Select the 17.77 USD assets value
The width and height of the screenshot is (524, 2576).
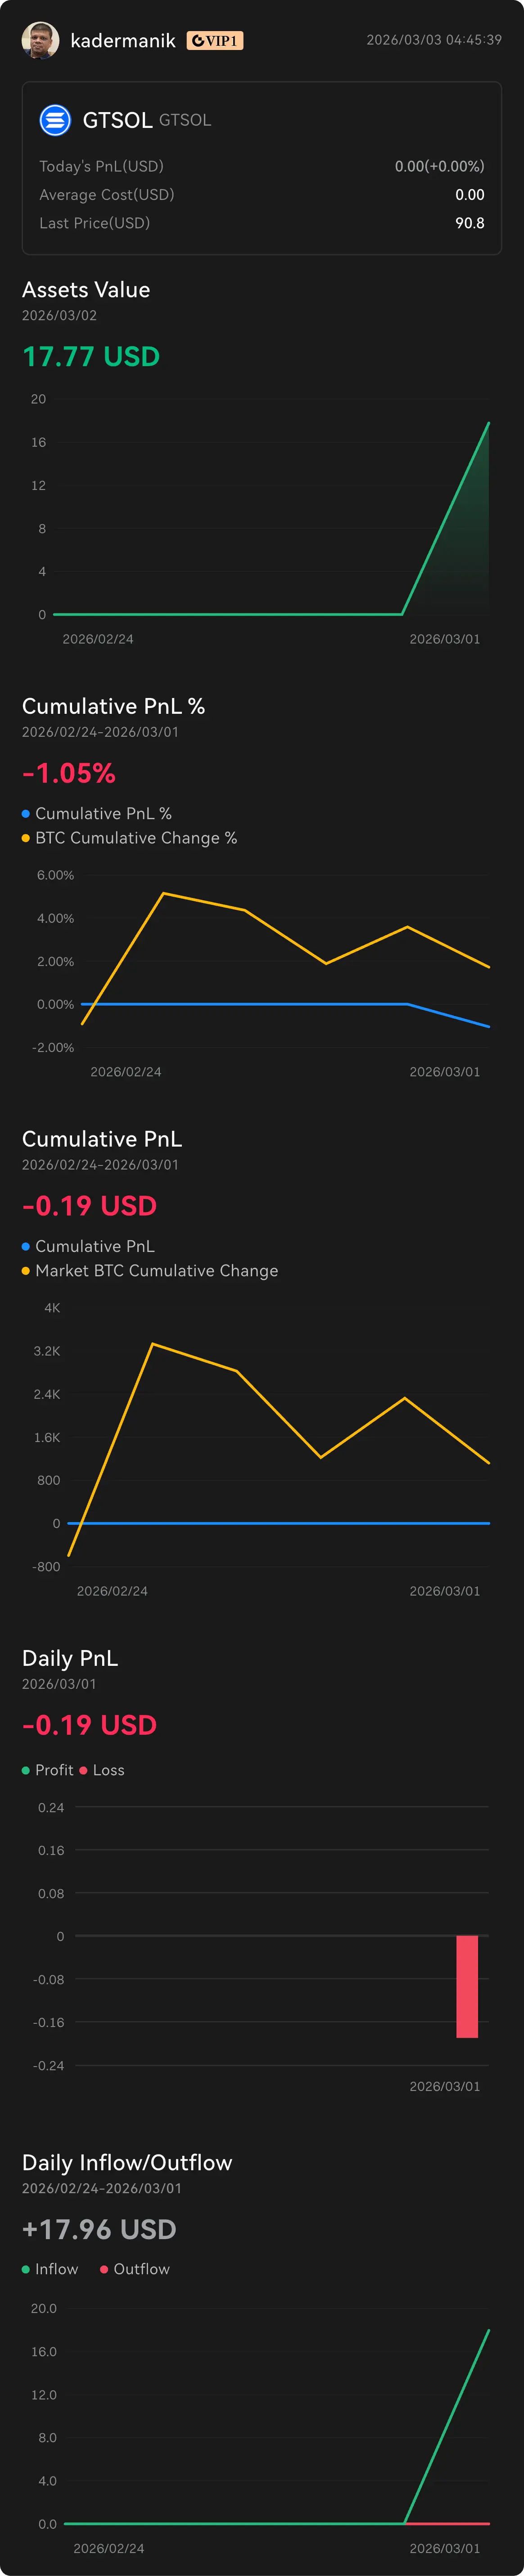click(91, 357)
